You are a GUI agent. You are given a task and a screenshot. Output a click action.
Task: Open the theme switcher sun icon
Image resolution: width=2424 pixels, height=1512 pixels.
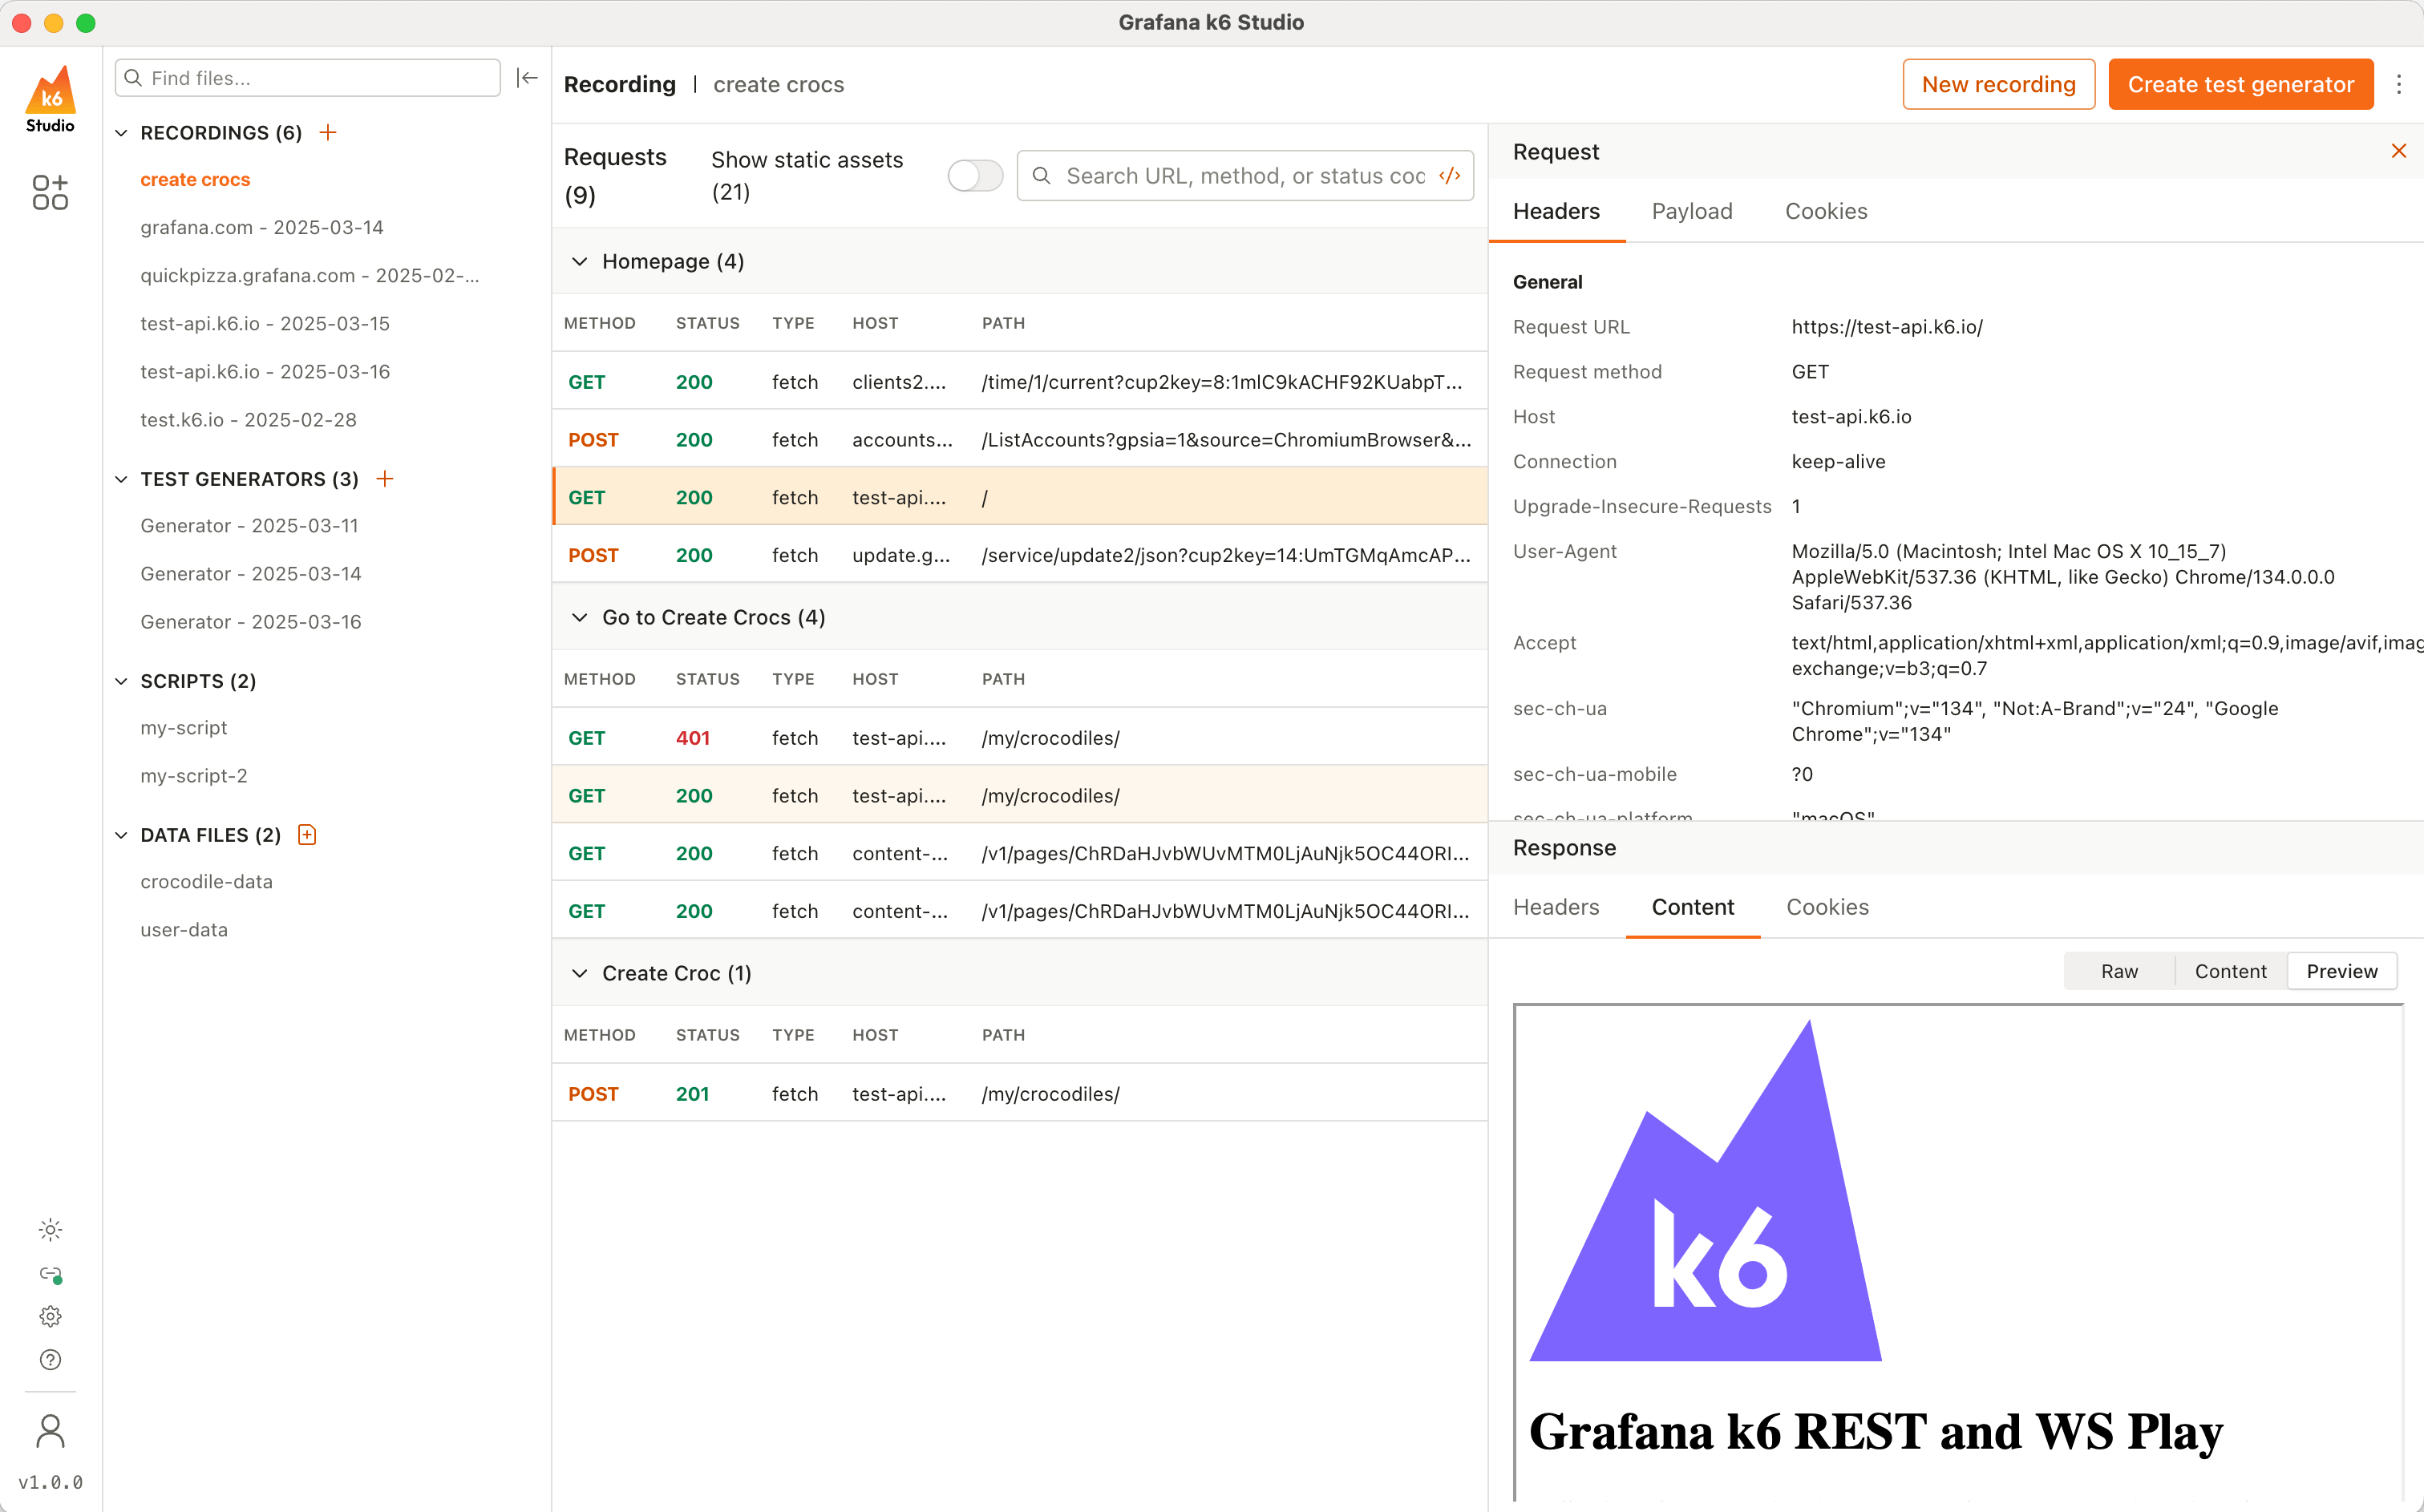click(x=50, y=1230)
